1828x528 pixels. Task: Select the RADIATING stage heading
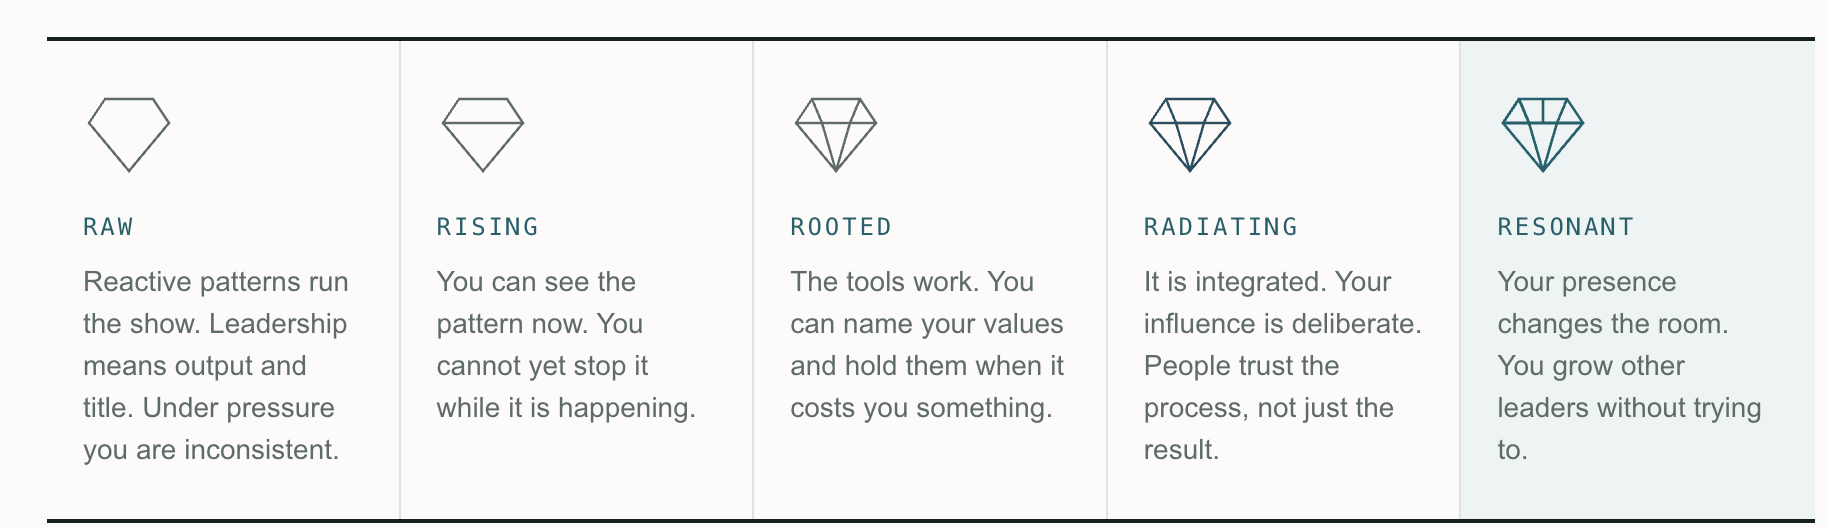coord(1221,227)
